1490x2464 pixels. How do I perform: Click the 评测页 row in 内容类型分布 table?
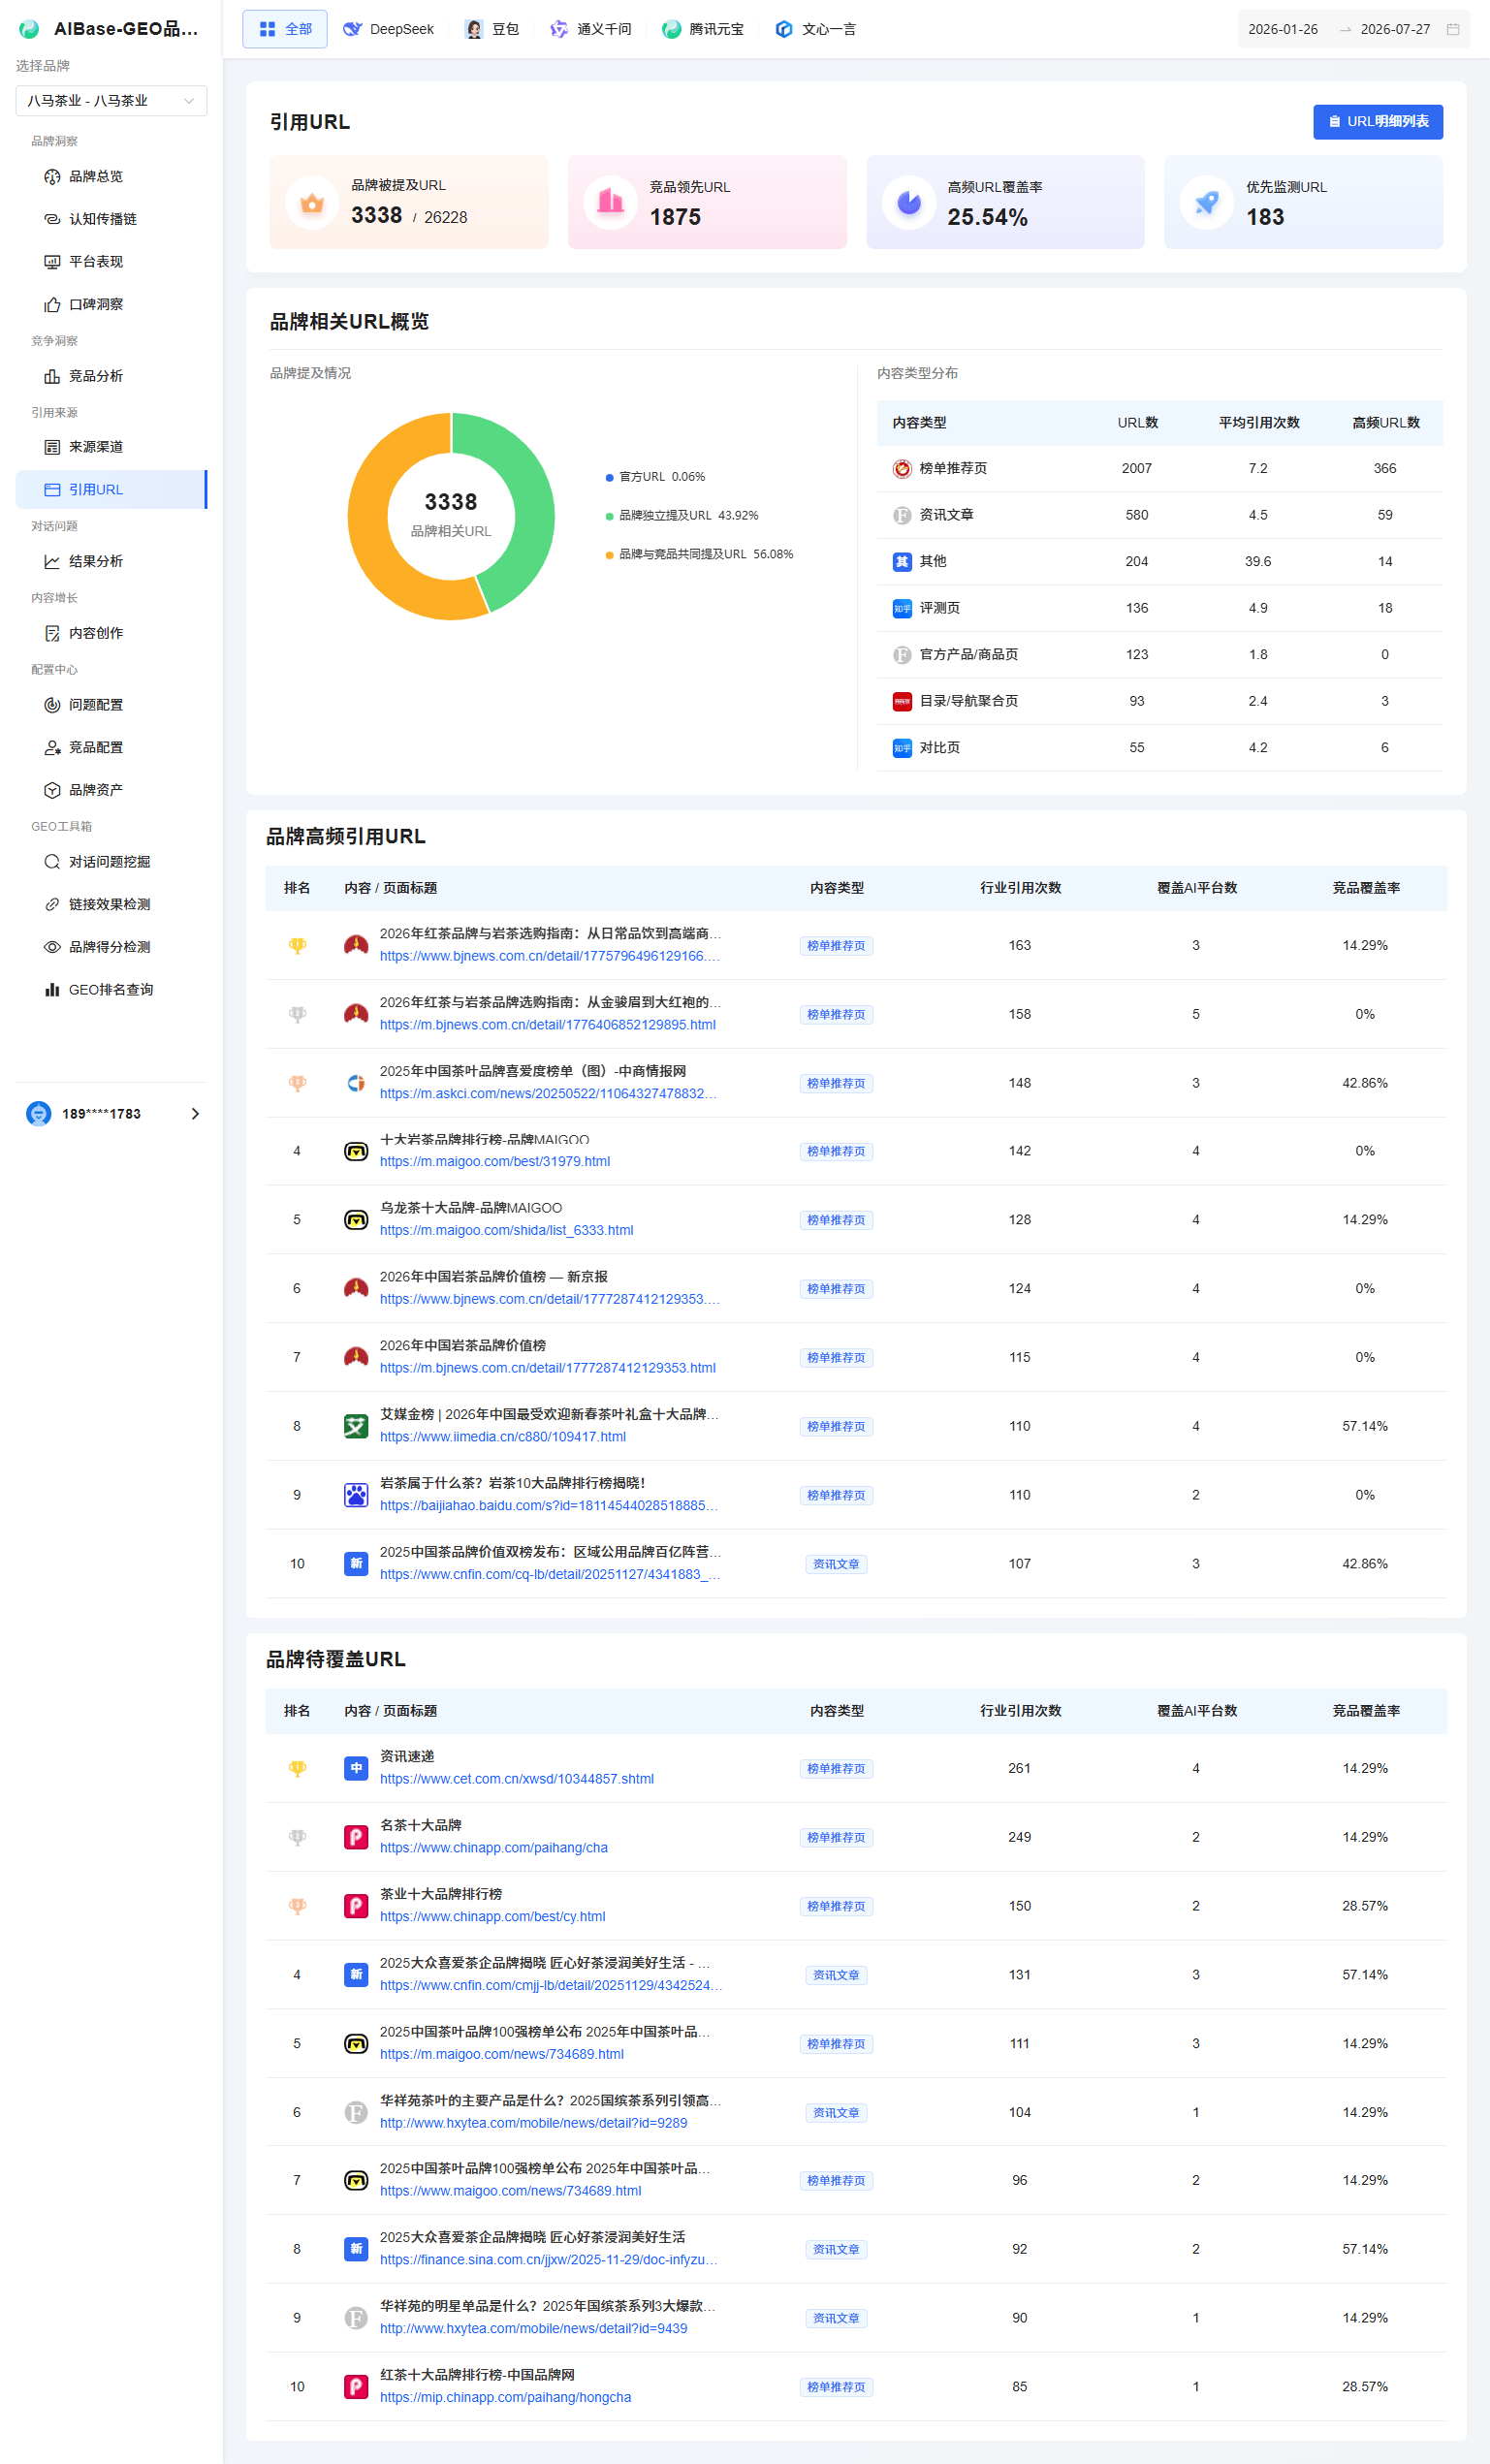1160,608
